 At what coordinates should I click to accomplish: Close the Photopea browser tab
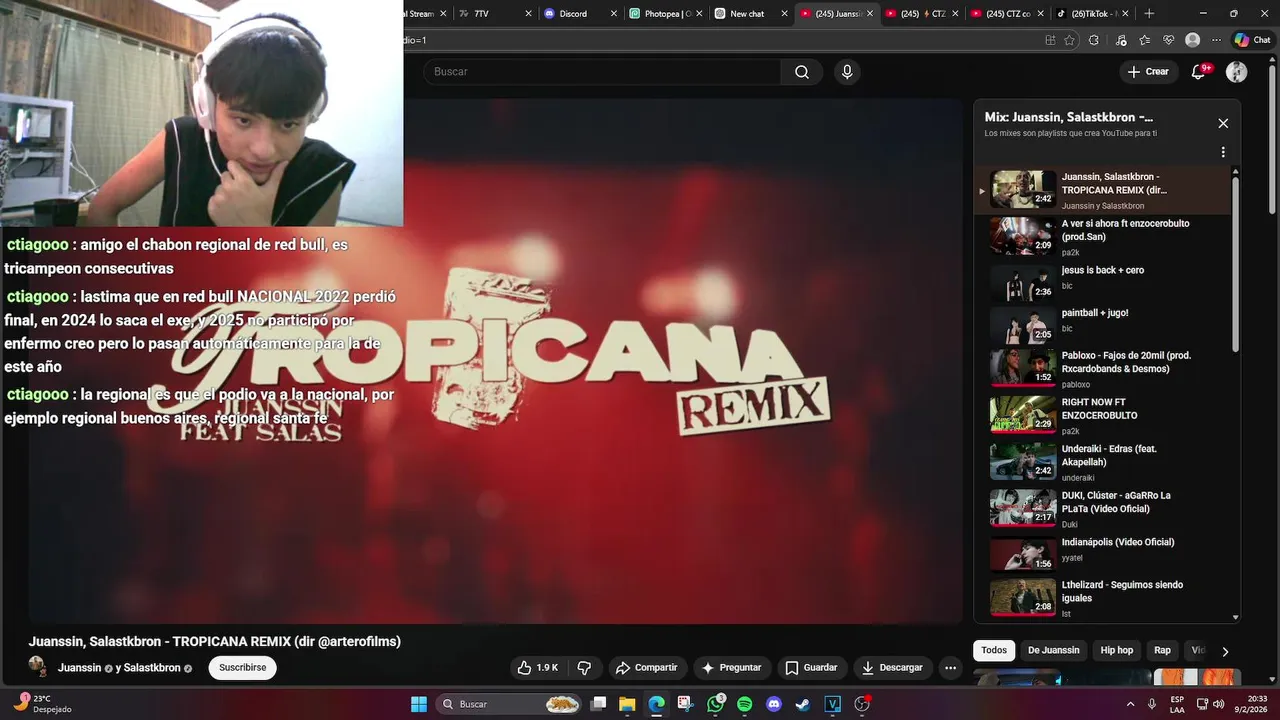699,14
